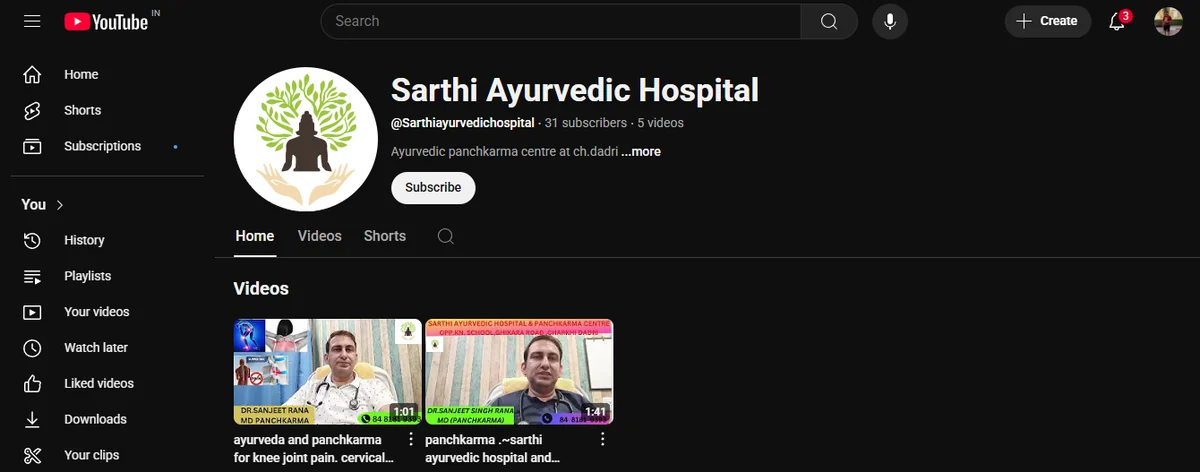Viewport: 1200px width, 472px height.
Task: Search within channel using magnifier icon
Action: [x=446, y=237]
